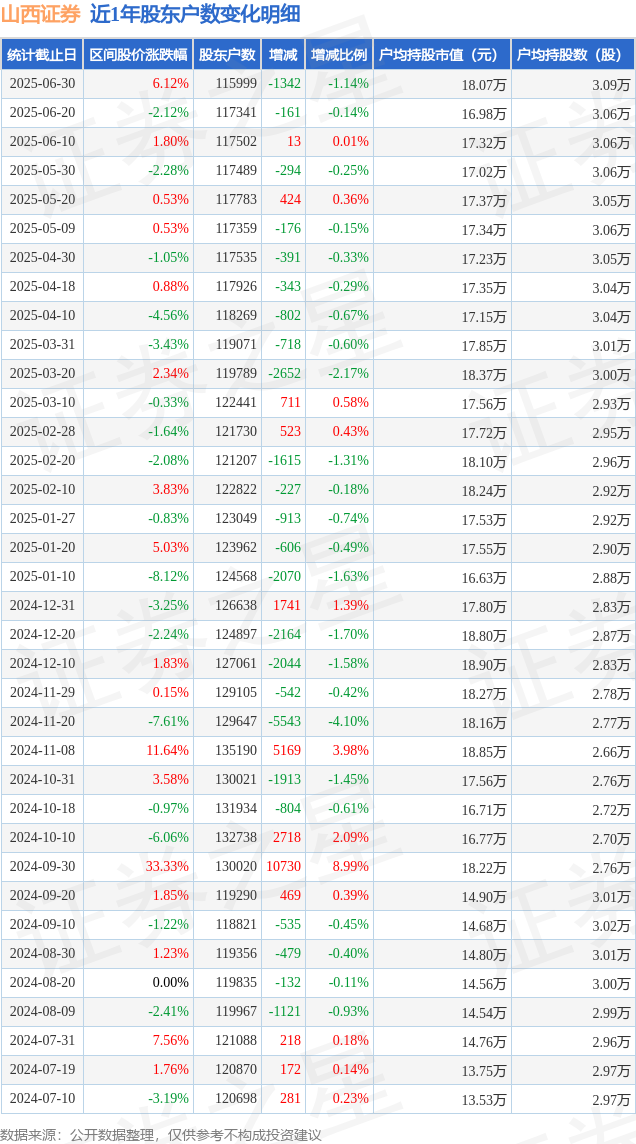Select the 2024-07-10 date cell
Screen dimensions: 636x1144
point(42,1098)
